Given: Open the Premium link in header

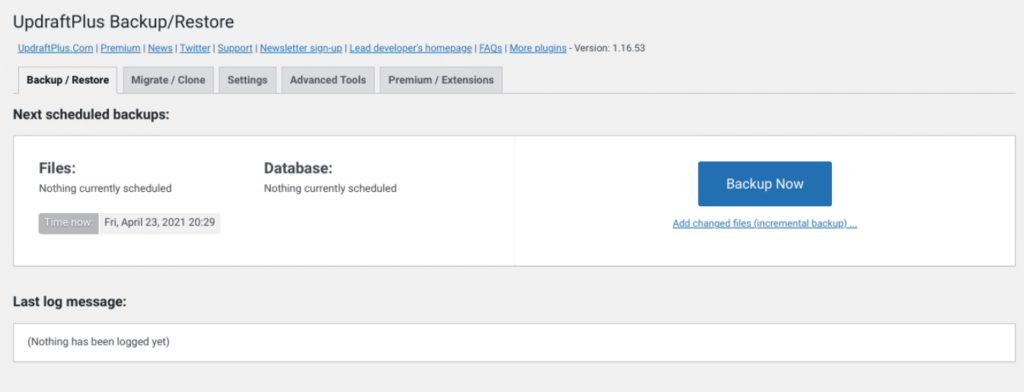Looking at the screenshot, I should (x=120, y=48).
